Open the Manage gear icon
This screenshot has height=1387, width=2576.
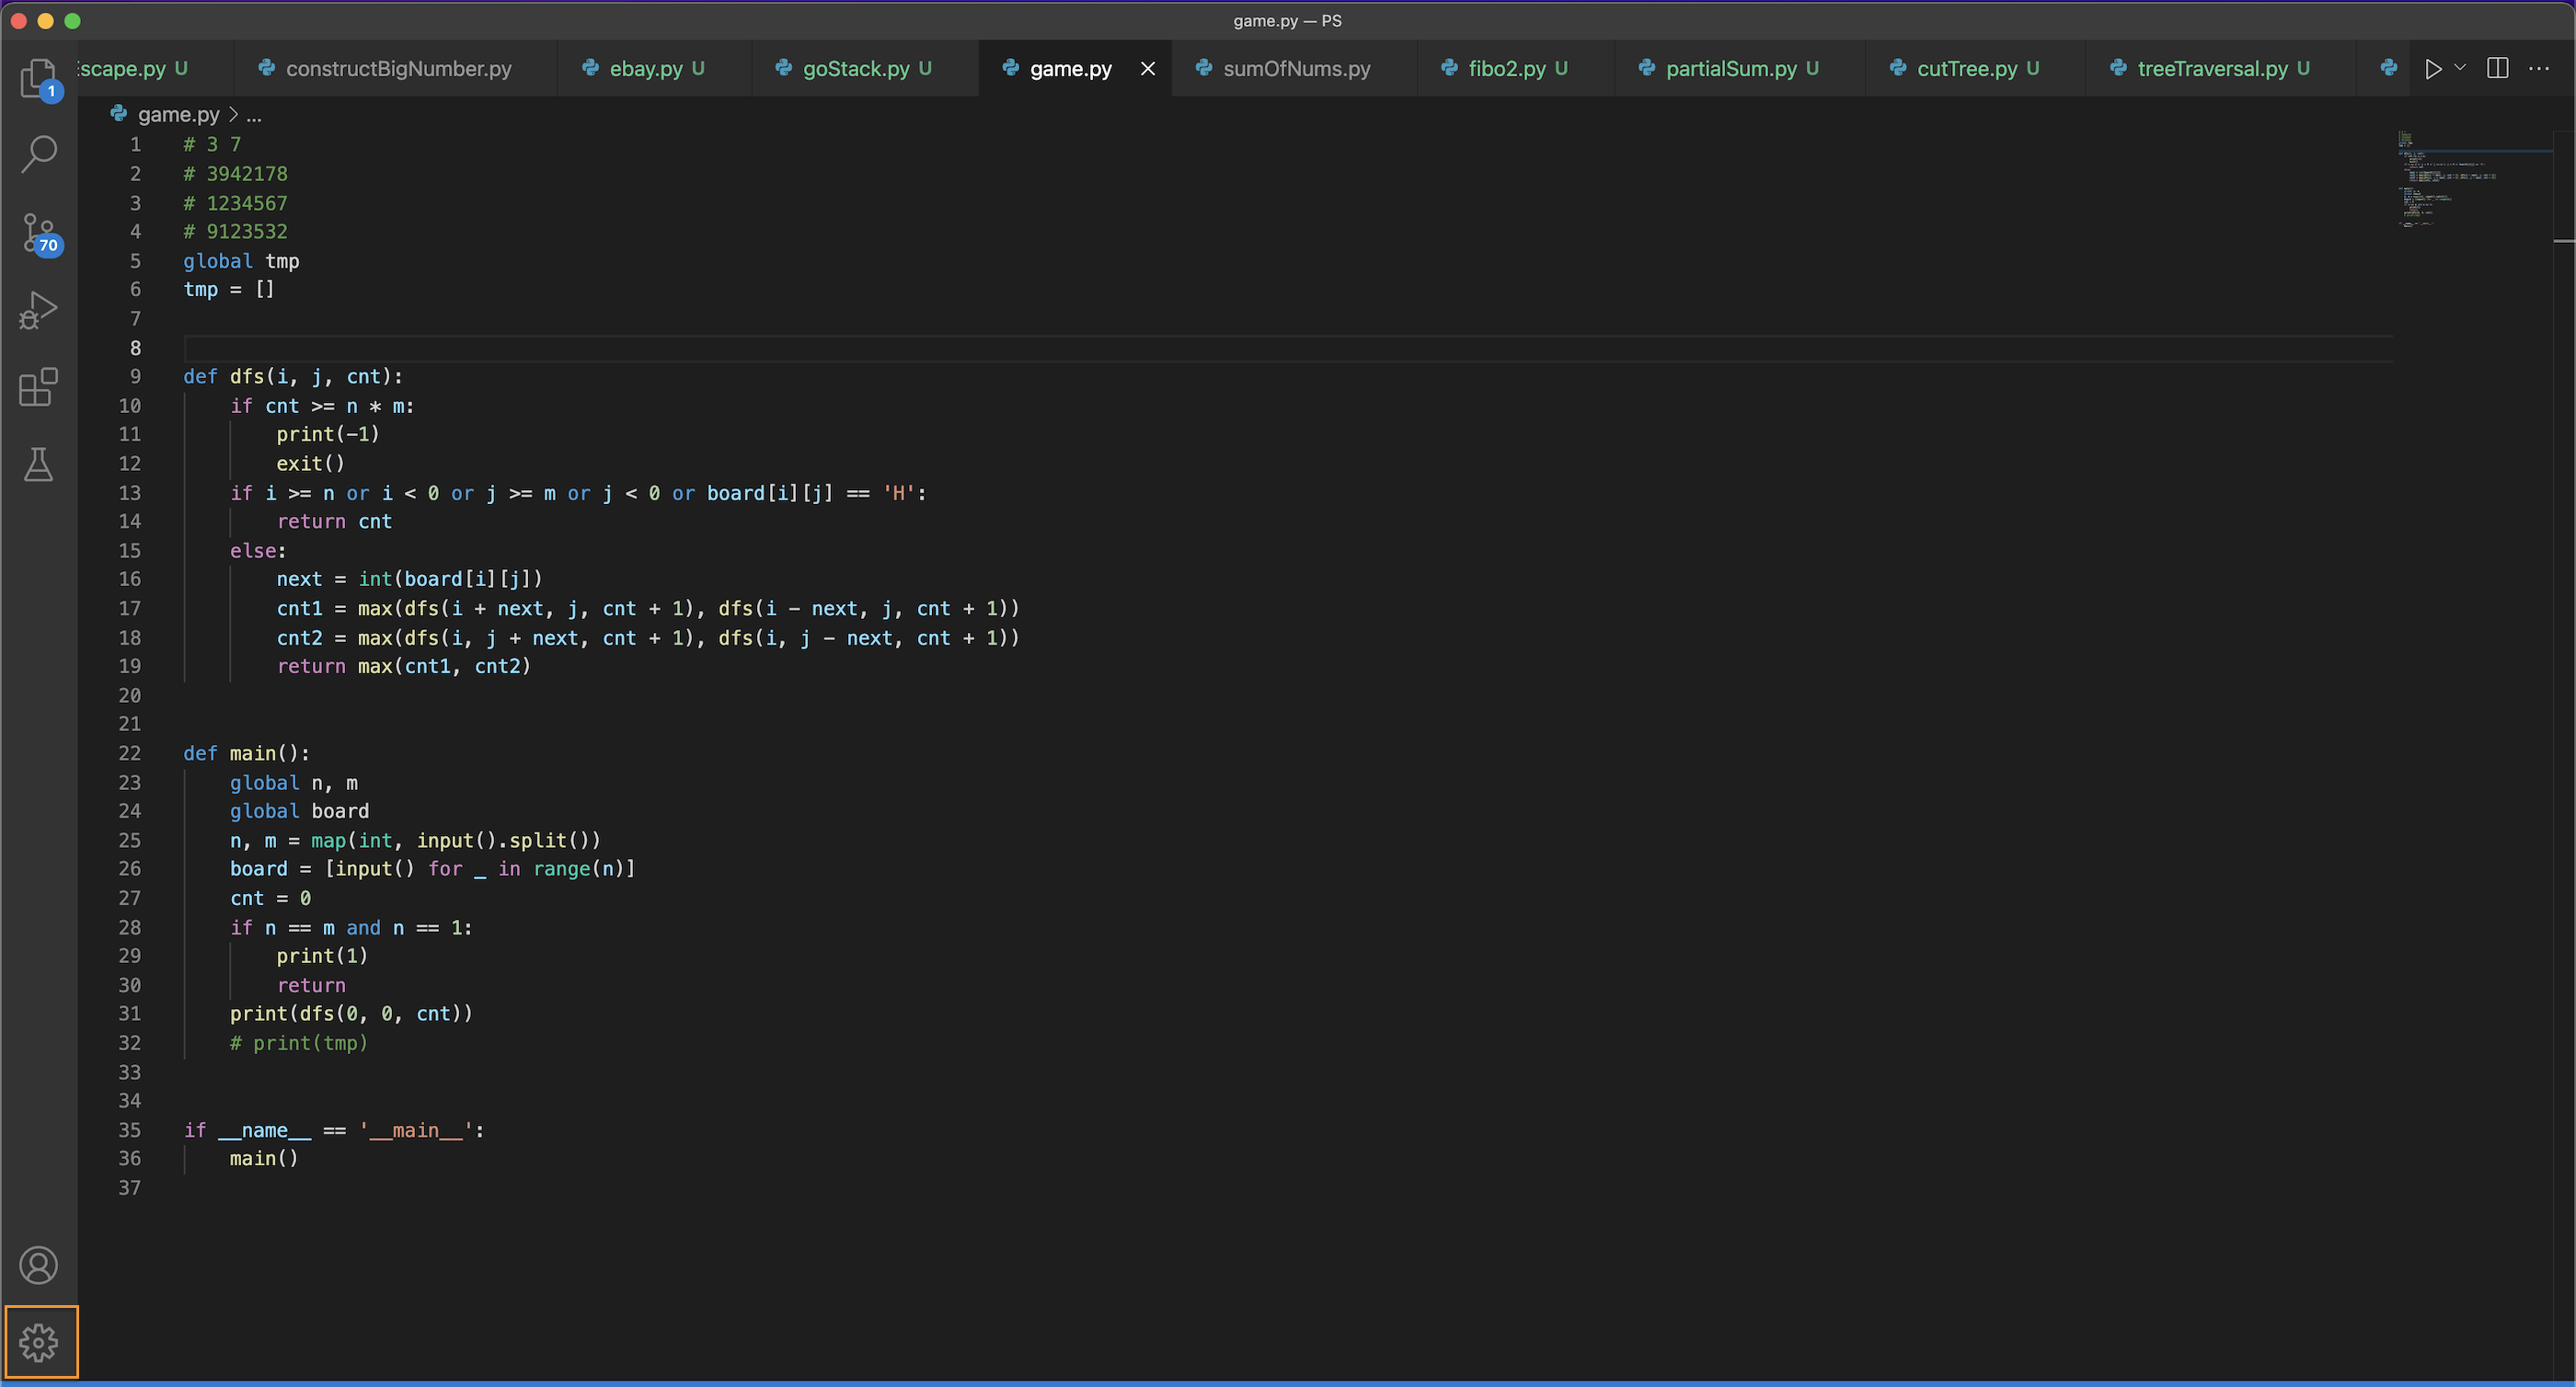click(x=40, y=1342)
